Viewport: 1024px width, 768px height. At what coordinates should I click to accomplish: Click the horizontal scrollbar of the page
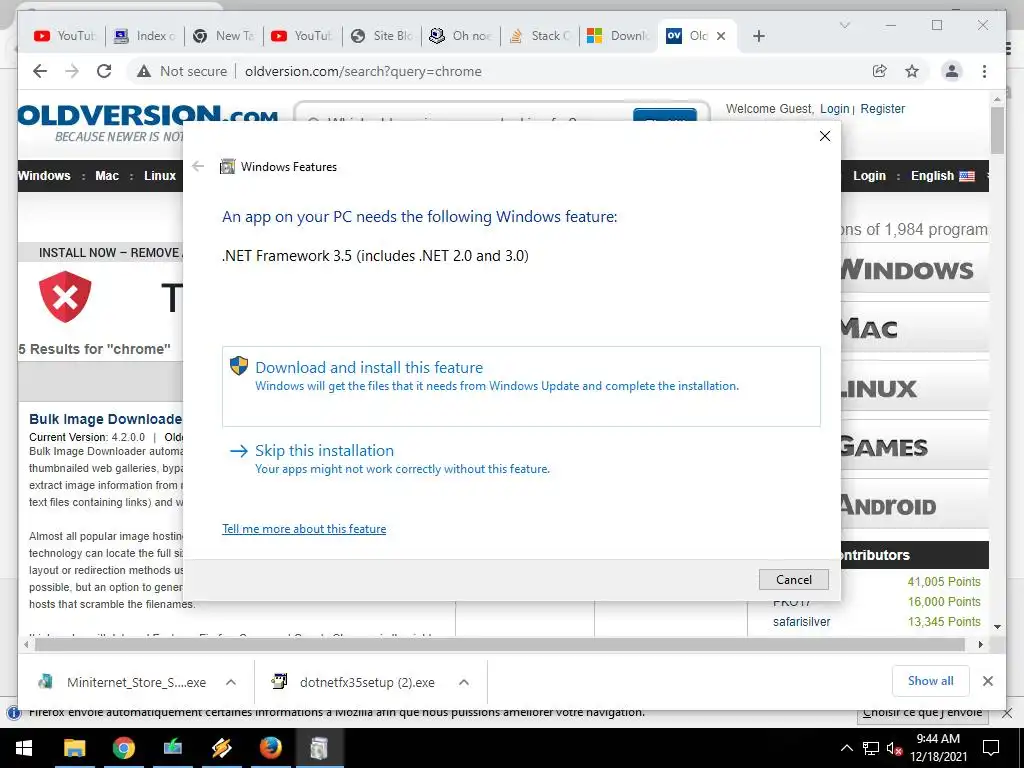(500, 645)
